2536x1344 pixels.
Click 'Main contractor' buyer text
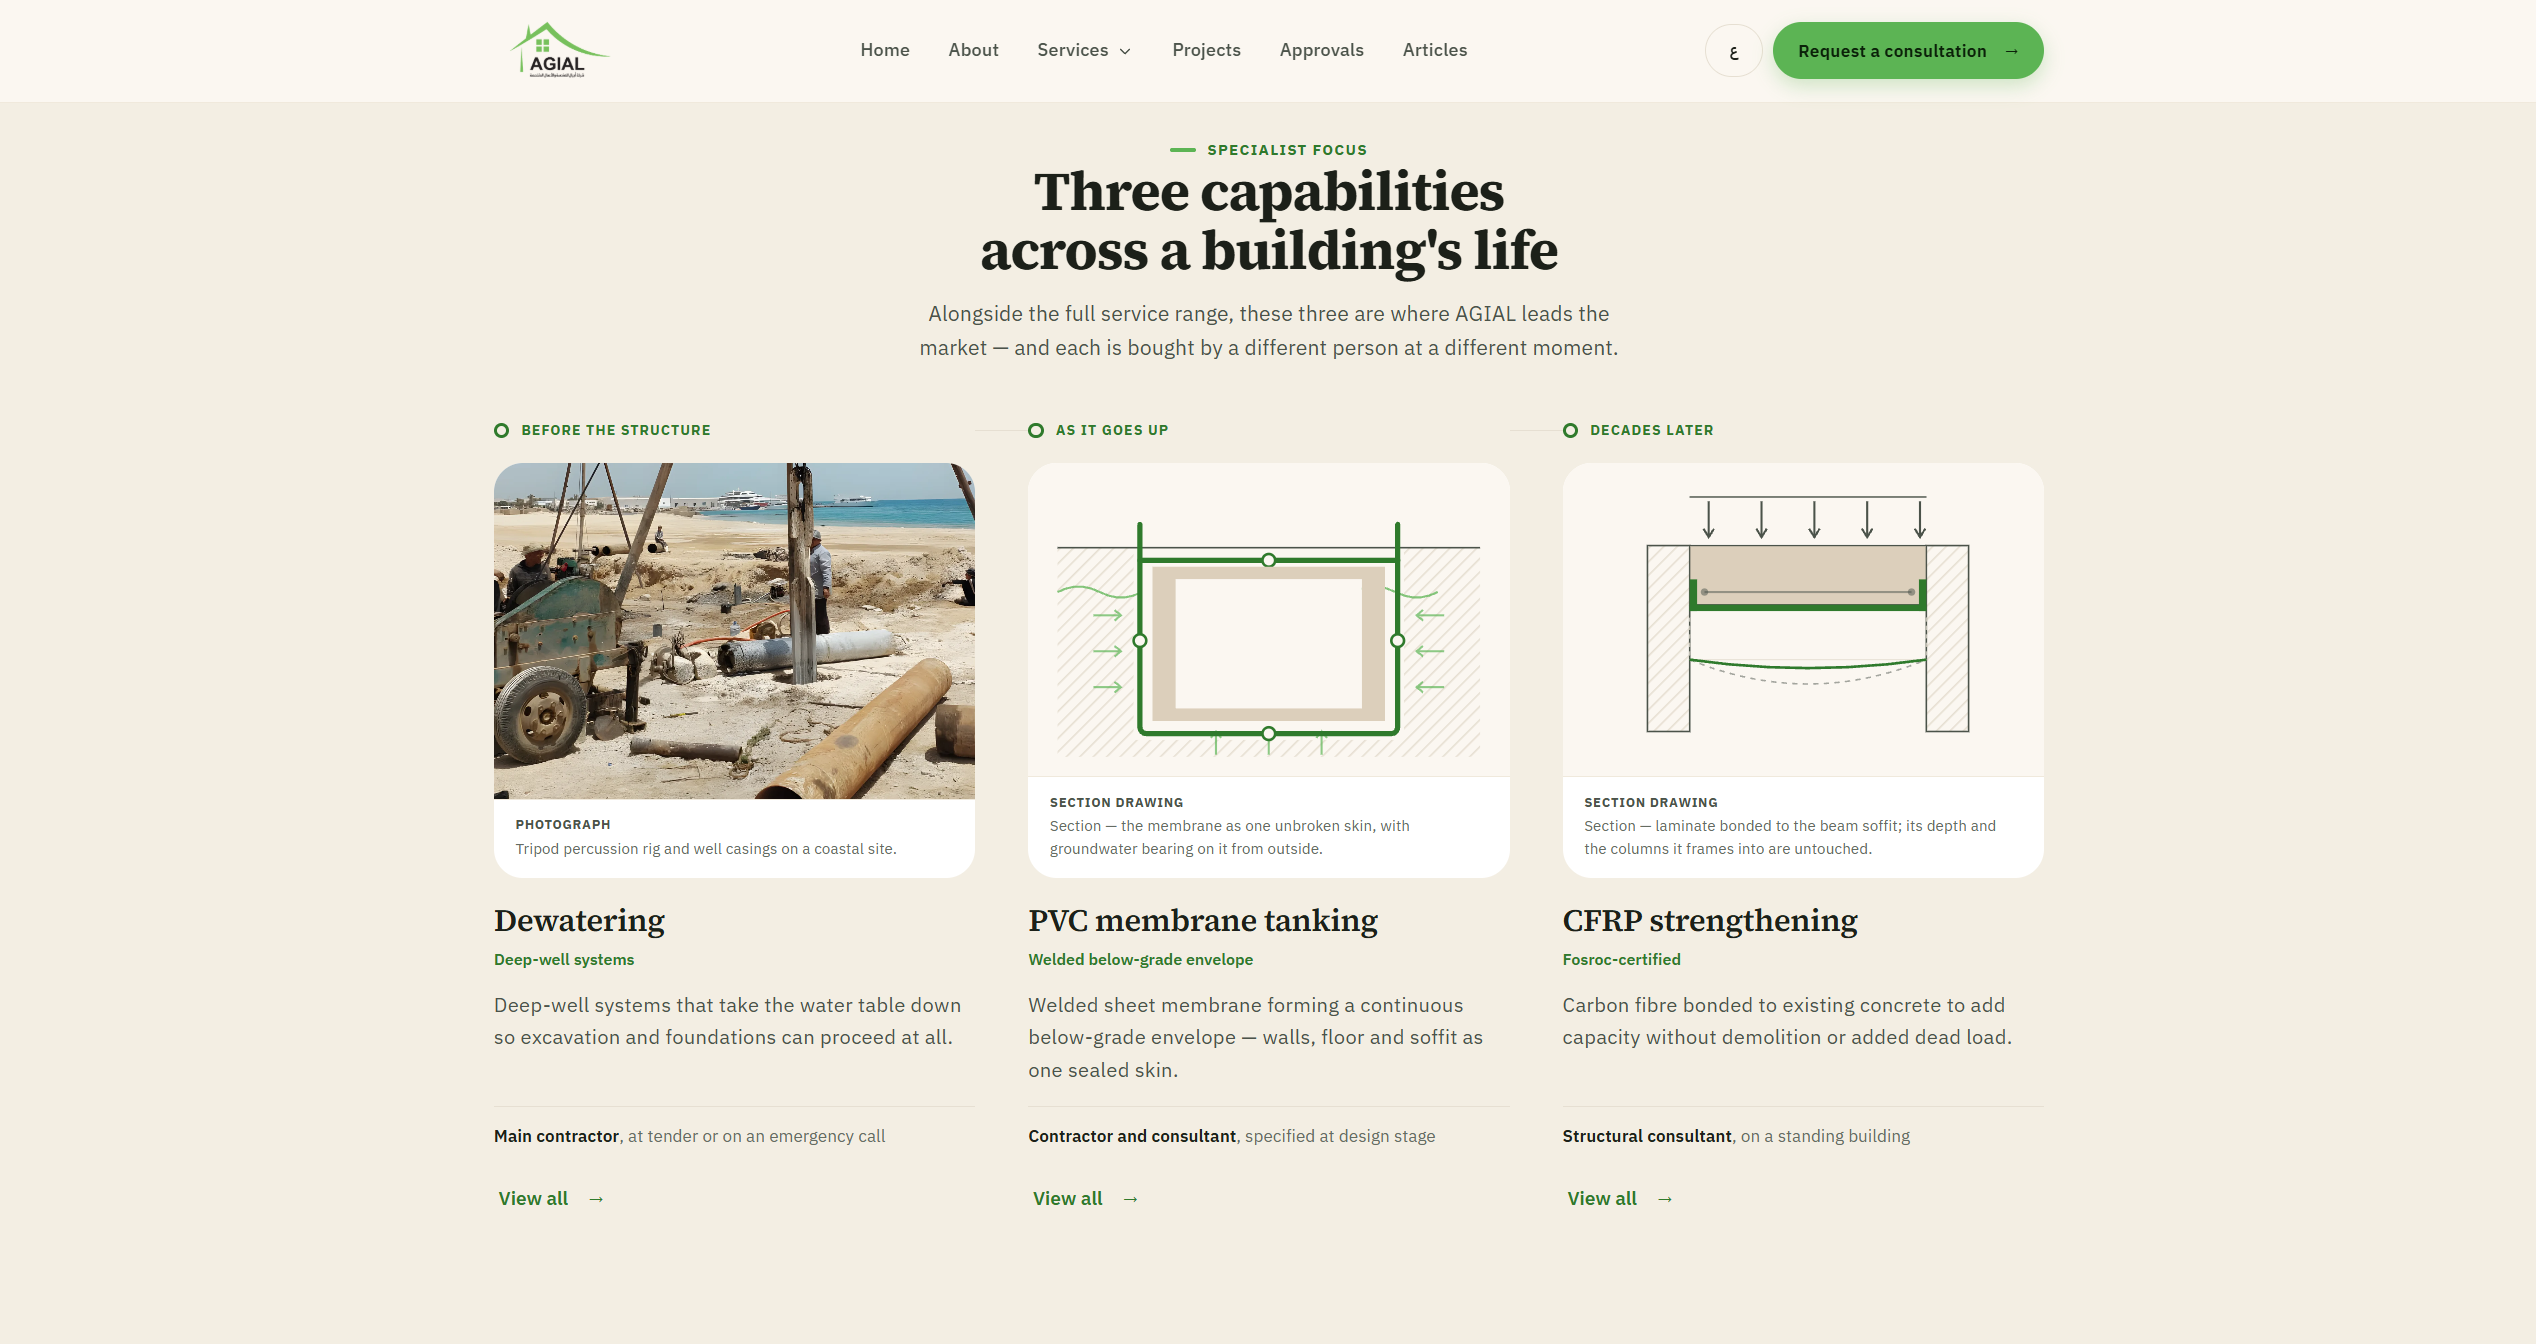(556, 1136)
